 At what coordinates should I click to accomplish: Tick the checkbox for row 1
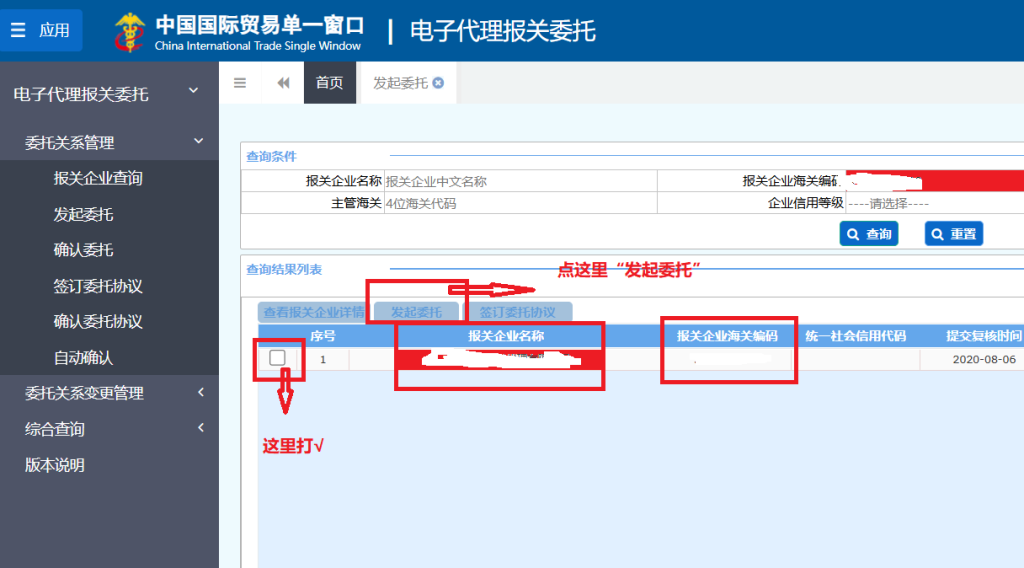[x=278, y=358]
